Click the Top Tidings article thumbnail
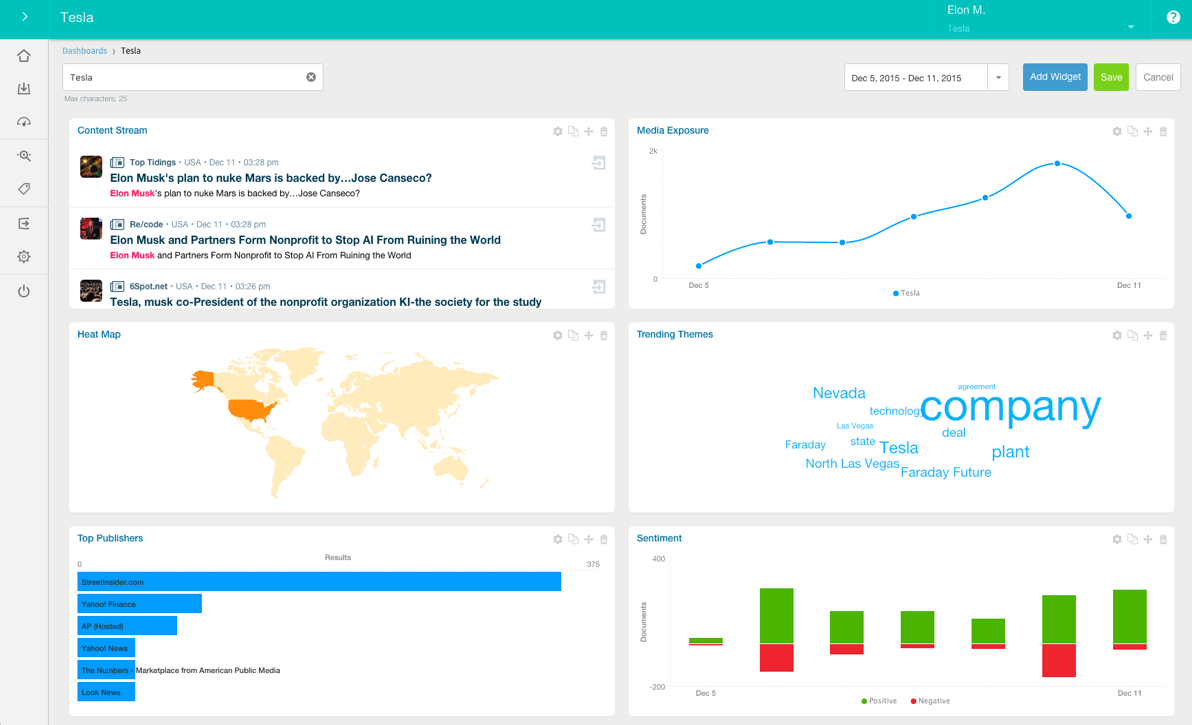The image size is (1192, 725). [91, 166]
